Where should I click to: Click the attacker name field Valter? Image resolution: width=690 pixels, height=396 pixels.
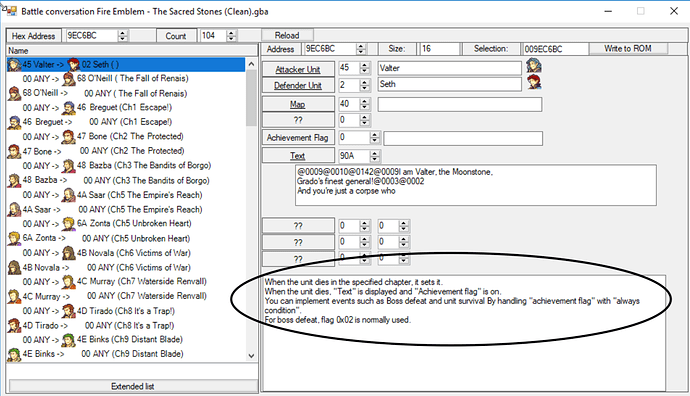coord(450,68)
